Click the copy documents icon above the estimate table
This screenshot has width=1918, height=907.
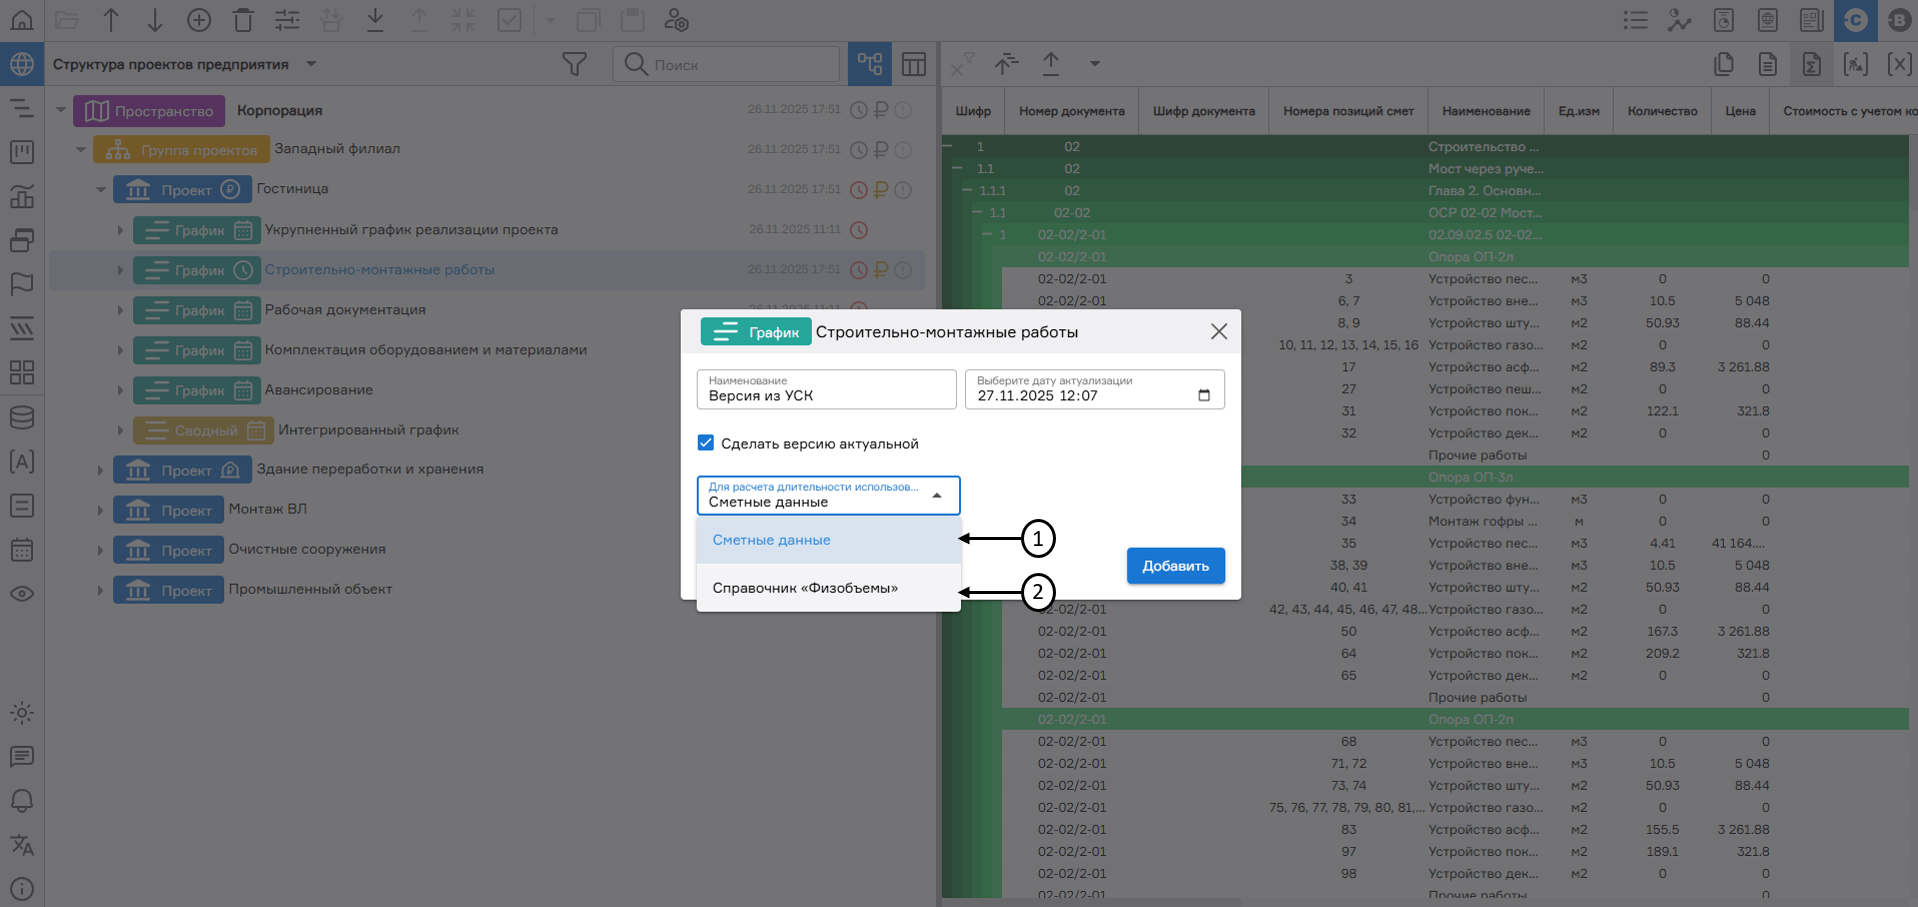pos(1723,63)
